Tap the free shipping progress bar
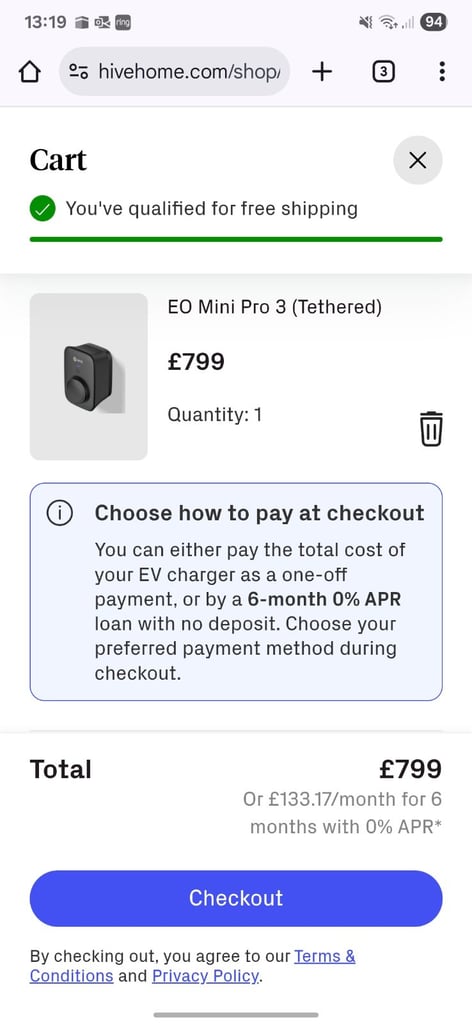The height and width of the screenshot is (1024, 472). [236, 240]
